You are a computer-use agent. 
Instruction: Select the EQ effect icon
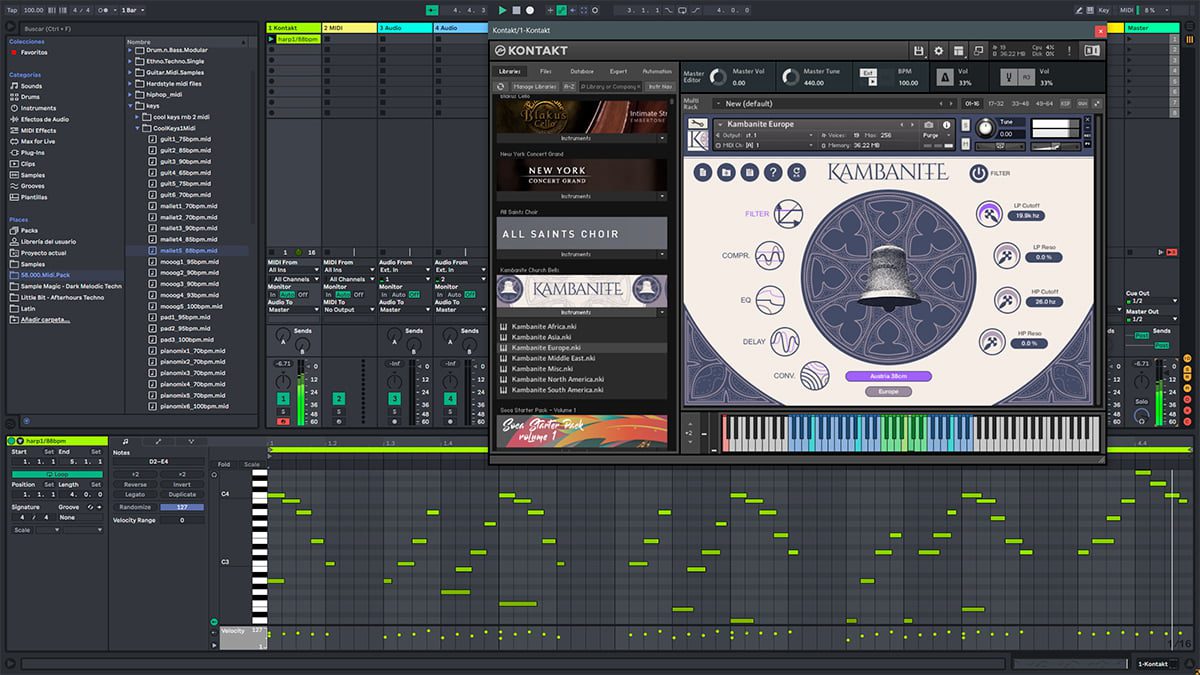coord(770,299)
